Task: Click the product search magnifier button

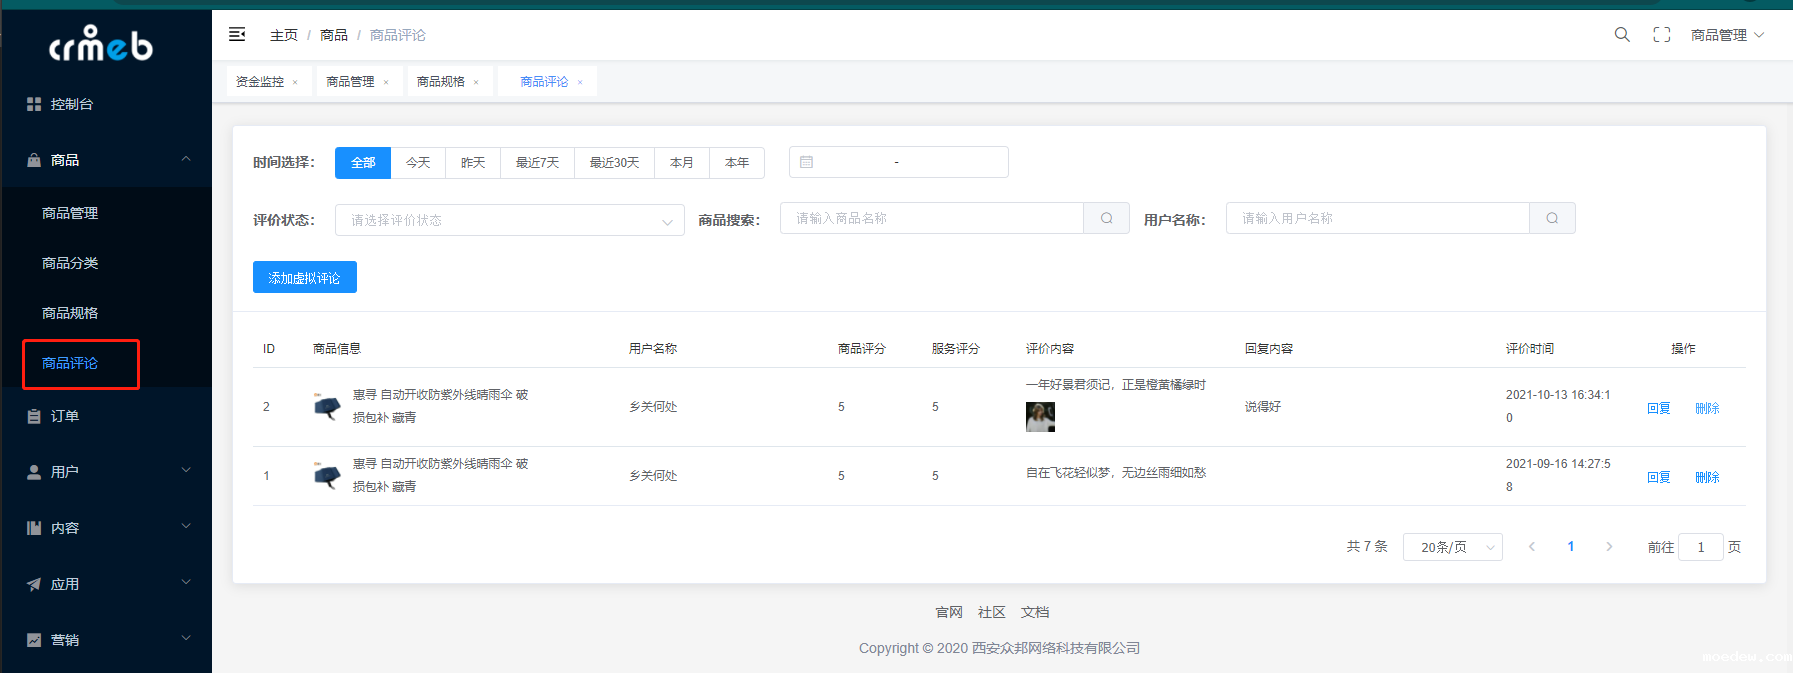Action: tap(1106, 218)
